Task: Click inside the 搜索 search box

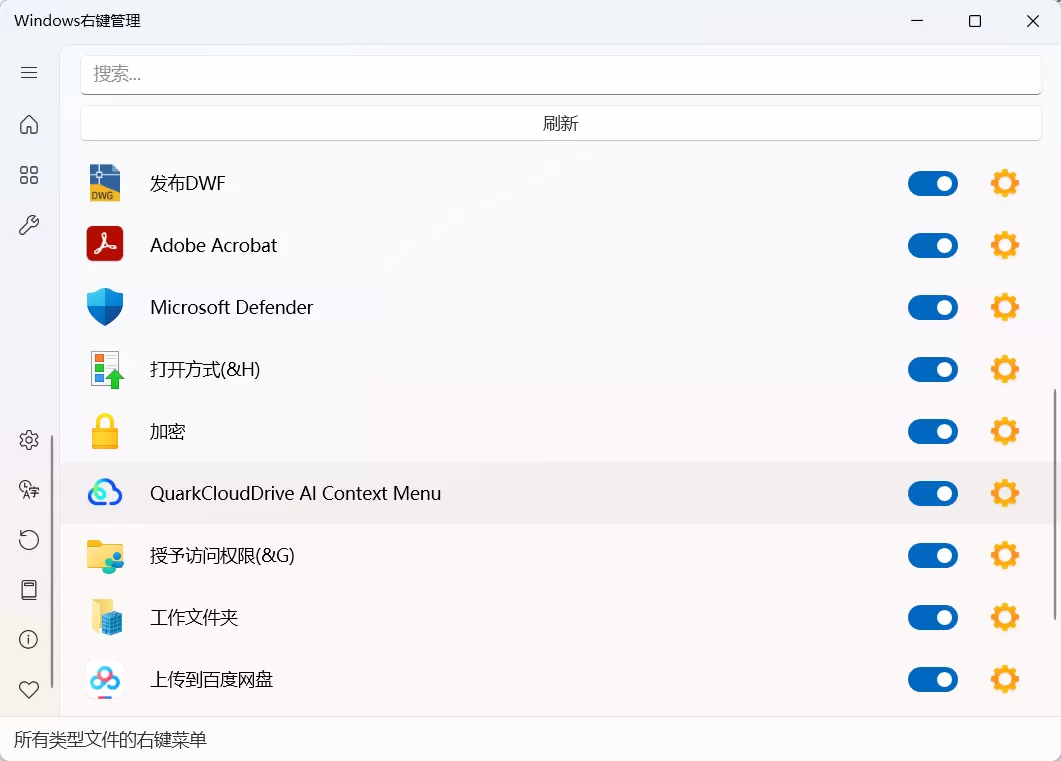Action: 560,74
